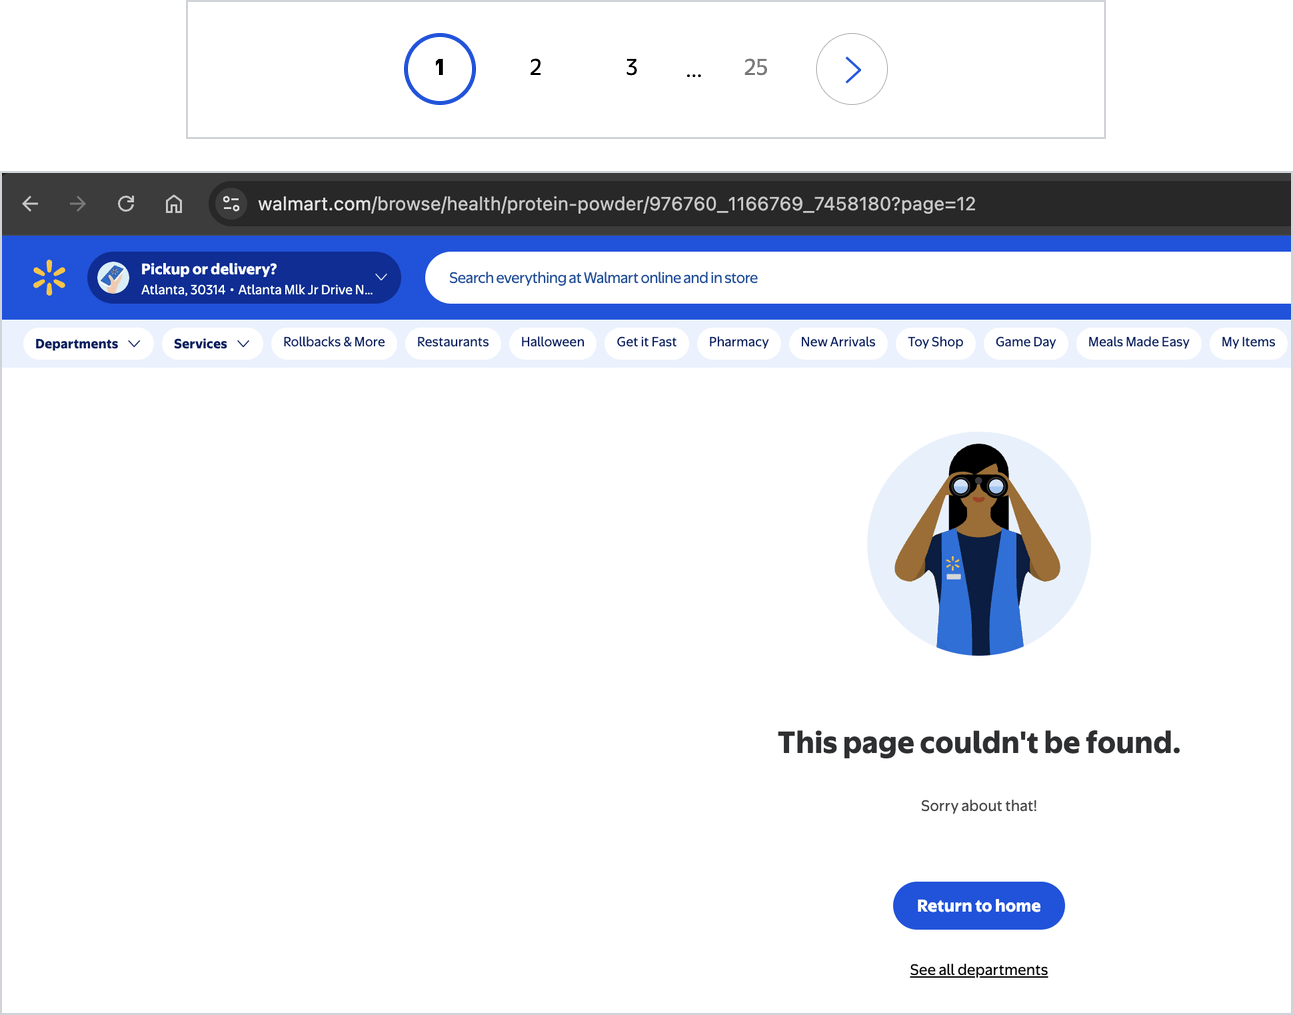Screen dimensions: 1293x1015
Task: Select page 1 in pagination
Action: pos(440,69)
